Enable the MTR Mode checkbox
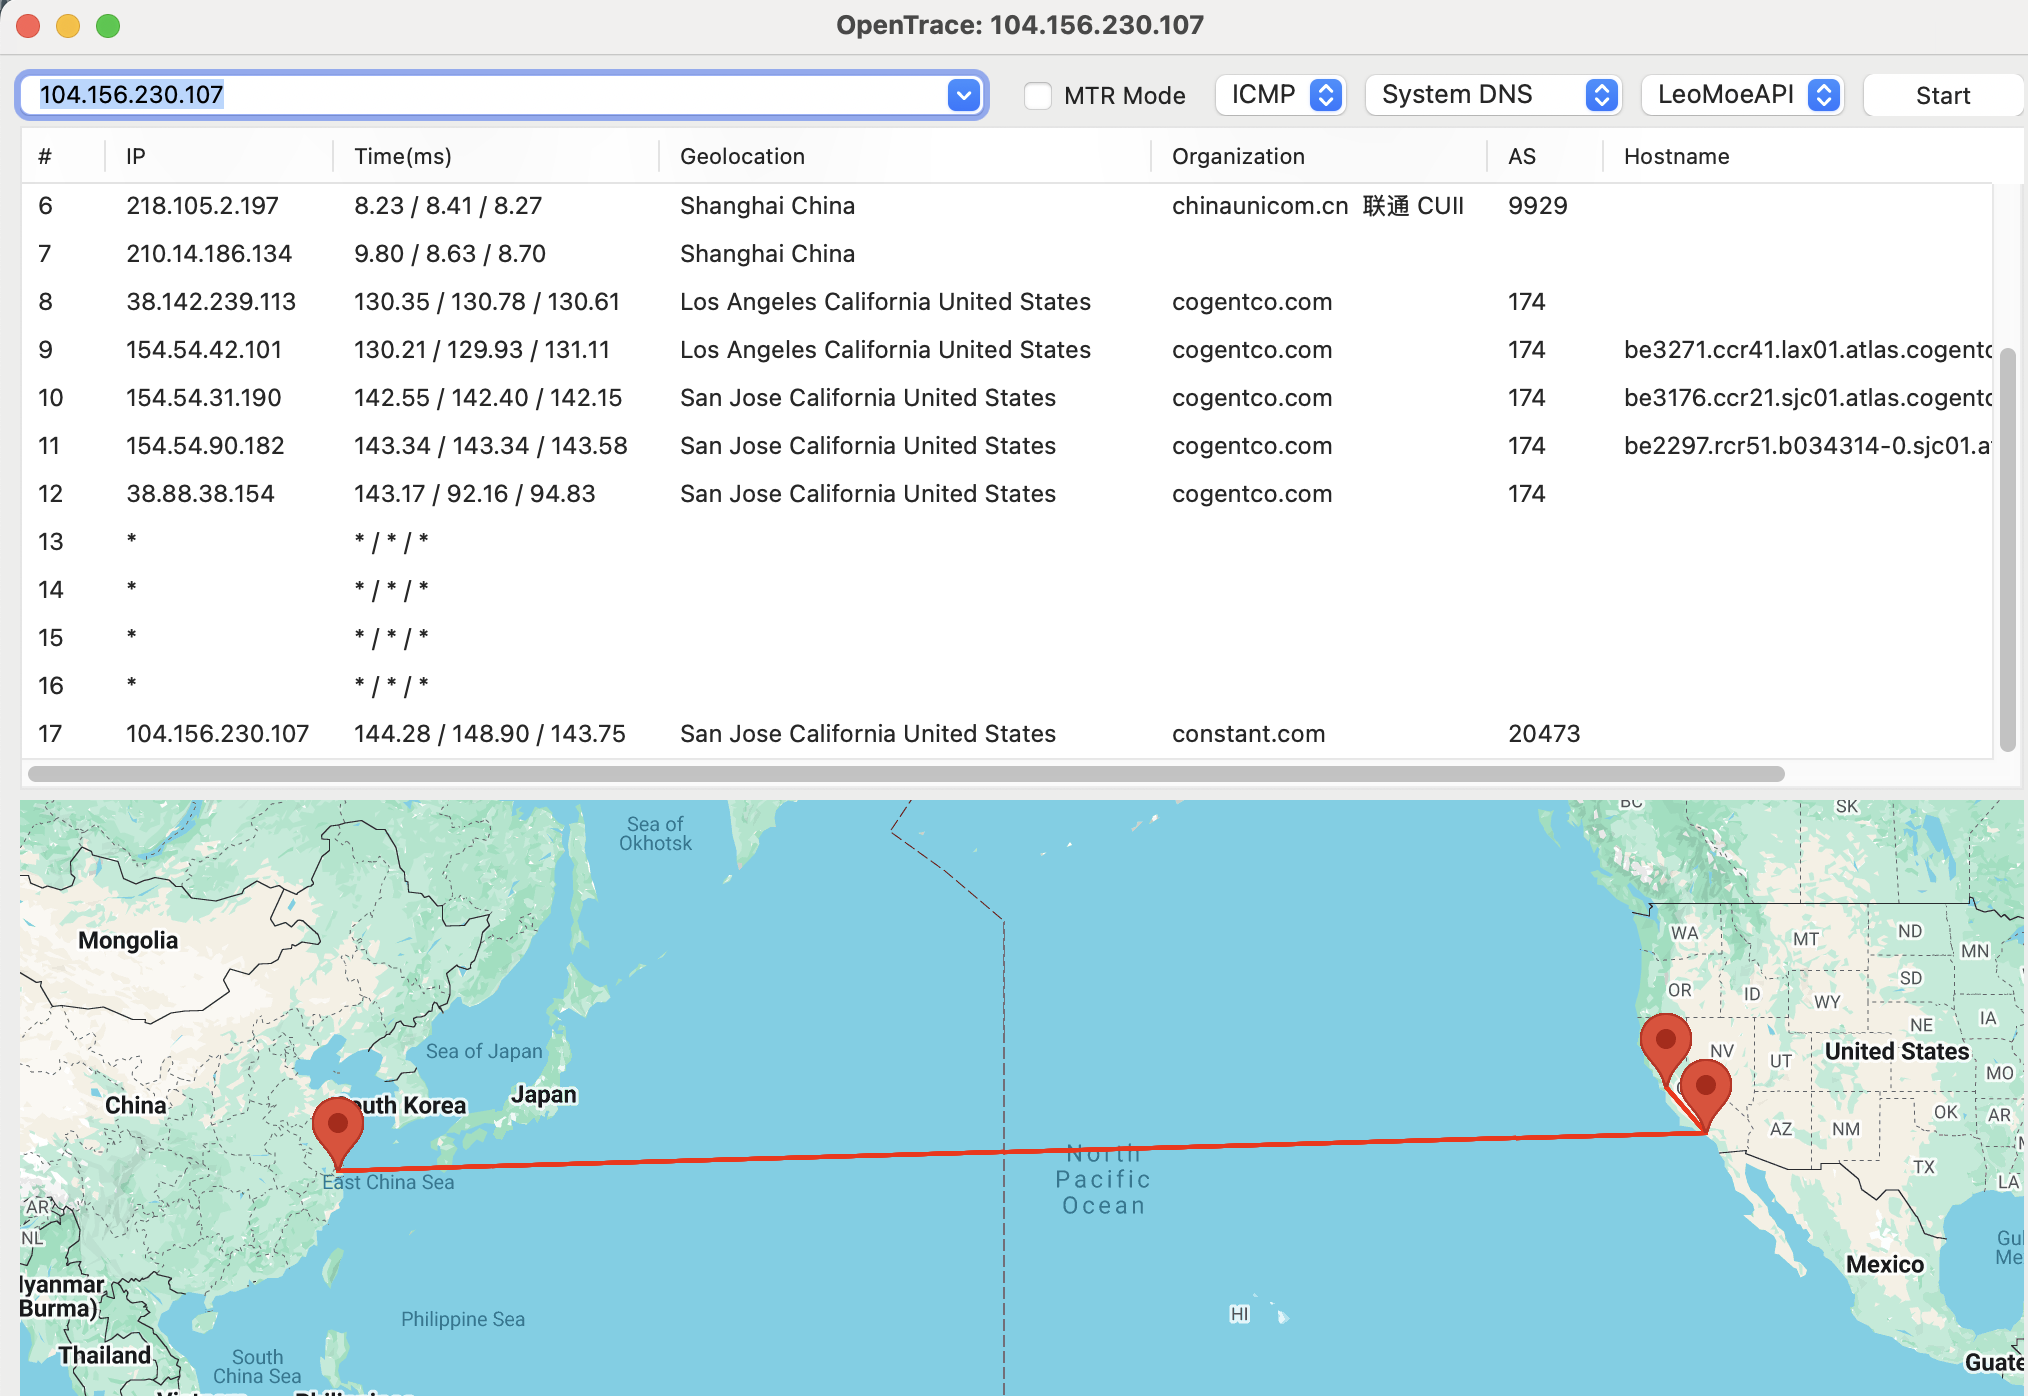 (x=1038, y=96)
